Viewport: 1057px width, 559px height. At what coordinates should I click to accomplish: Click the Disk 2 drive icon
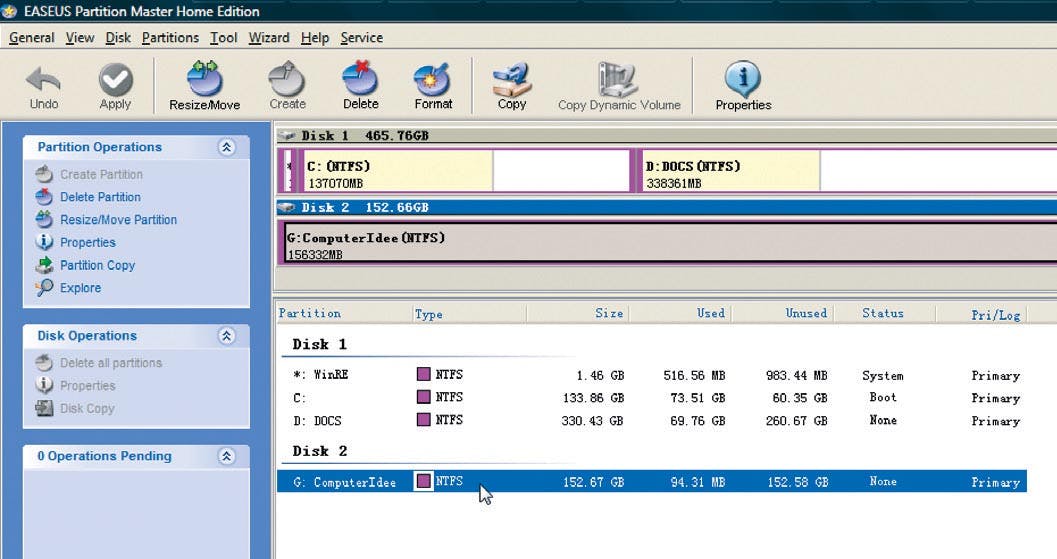[286, 207]
